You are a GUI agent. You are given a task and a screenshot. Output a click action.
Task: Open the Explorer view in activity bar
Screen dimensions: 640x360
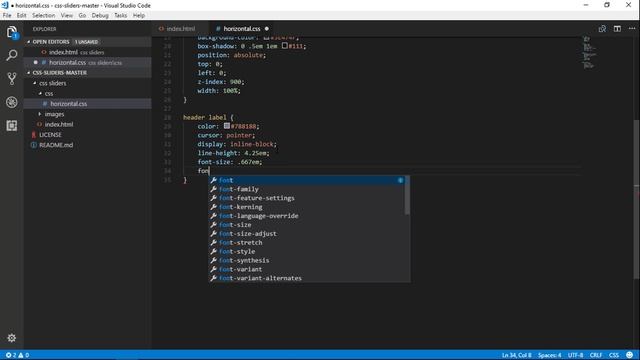[11, 32]
